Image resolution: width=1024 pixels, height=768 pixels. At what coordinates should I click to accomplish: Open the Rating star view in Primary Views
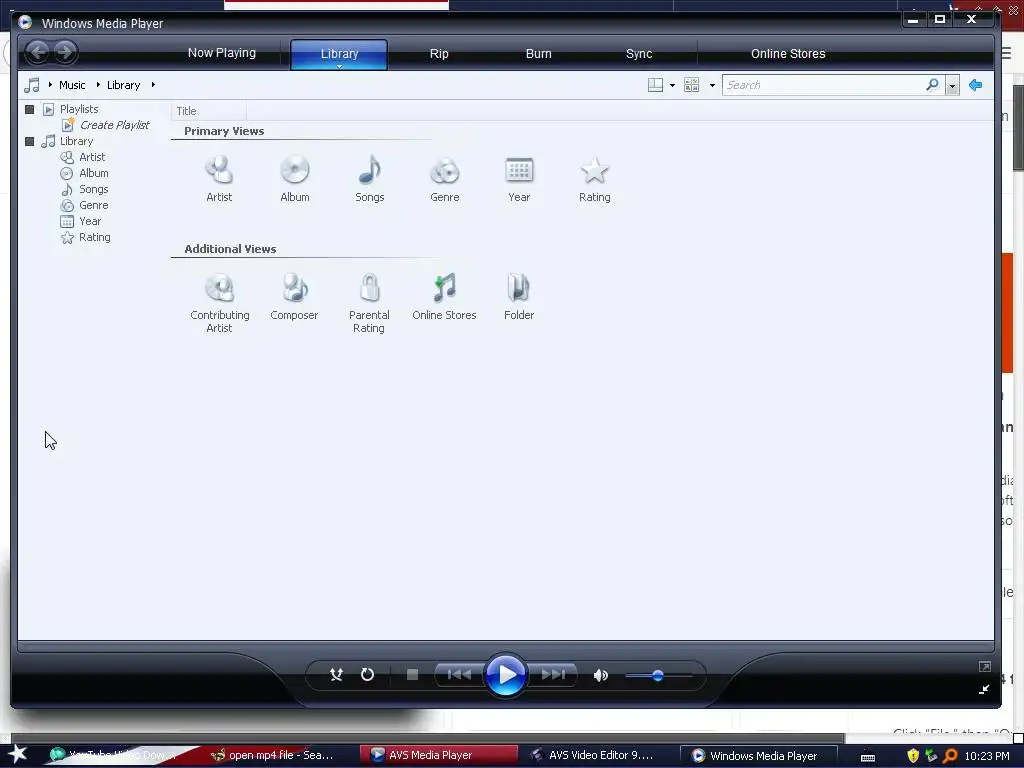pos(594,178)
